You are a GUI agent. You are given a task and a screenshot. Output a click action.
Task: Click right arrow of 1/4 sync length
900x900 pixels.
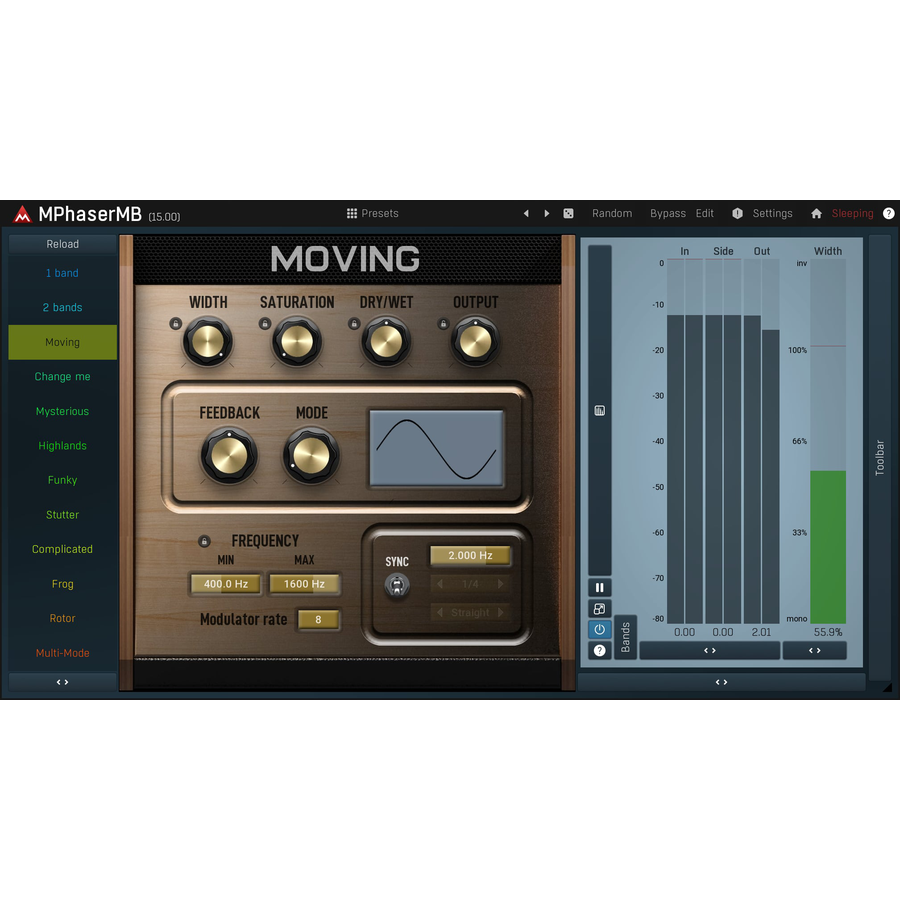click(501, 584)
